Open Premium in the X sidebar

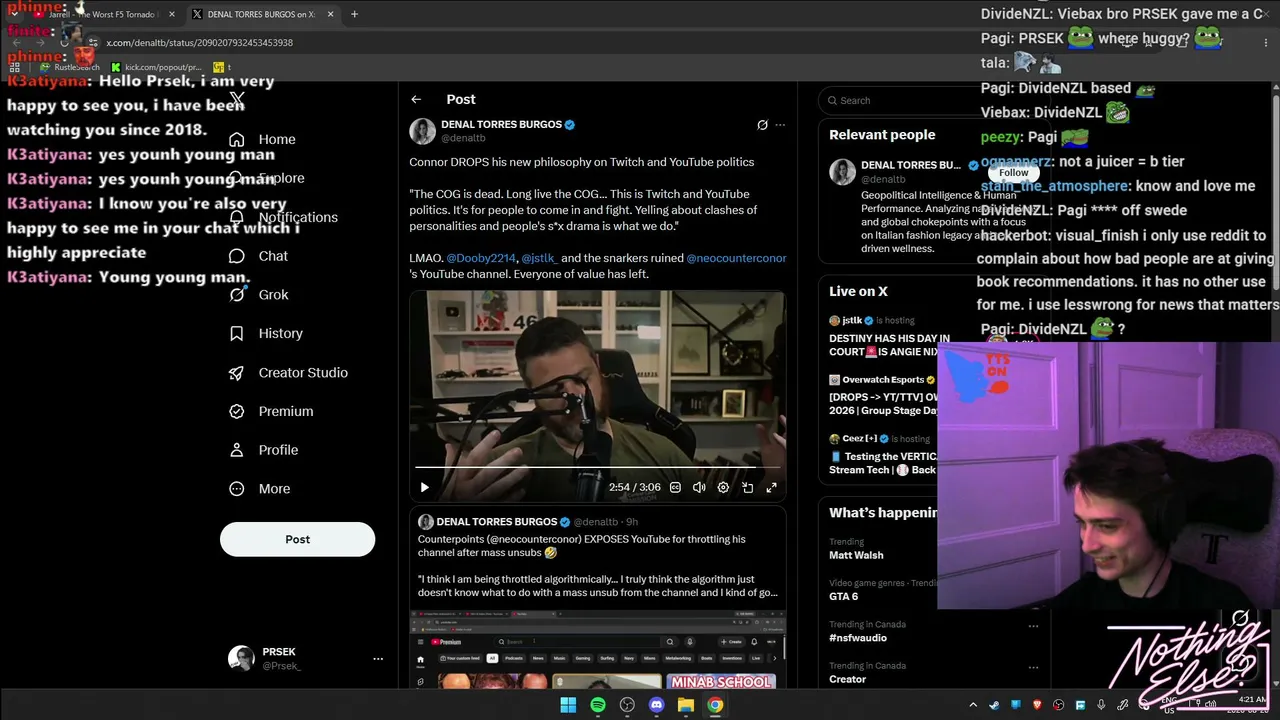(270, 411)
